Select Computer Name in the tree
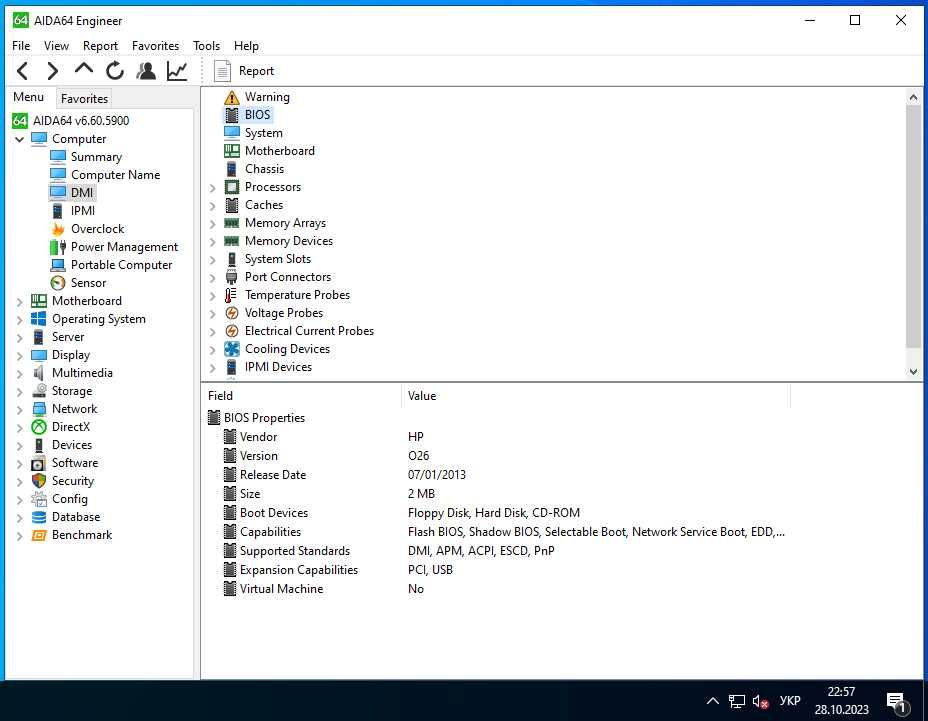 (x=115, y=175)
